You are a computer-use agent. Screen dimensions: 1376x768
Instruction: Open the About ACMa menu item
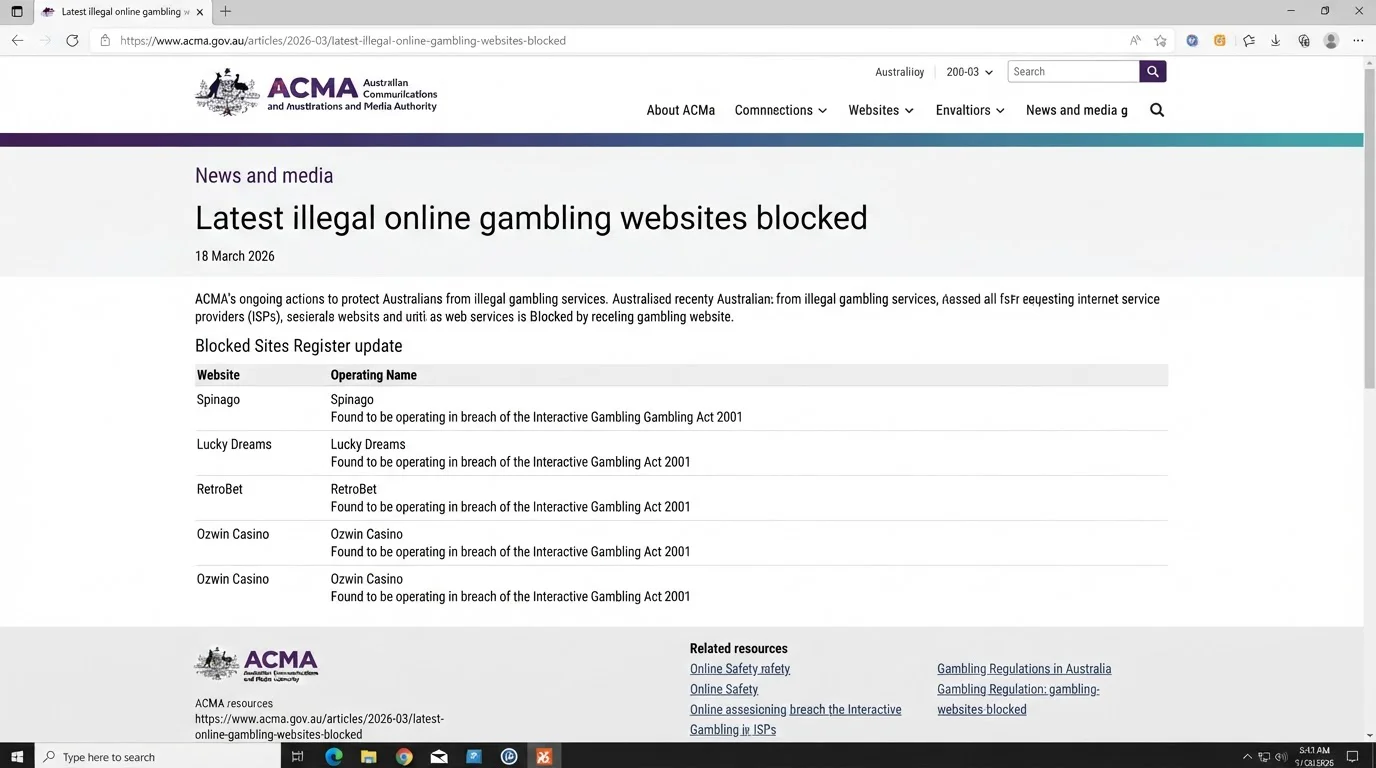point(680,110)
